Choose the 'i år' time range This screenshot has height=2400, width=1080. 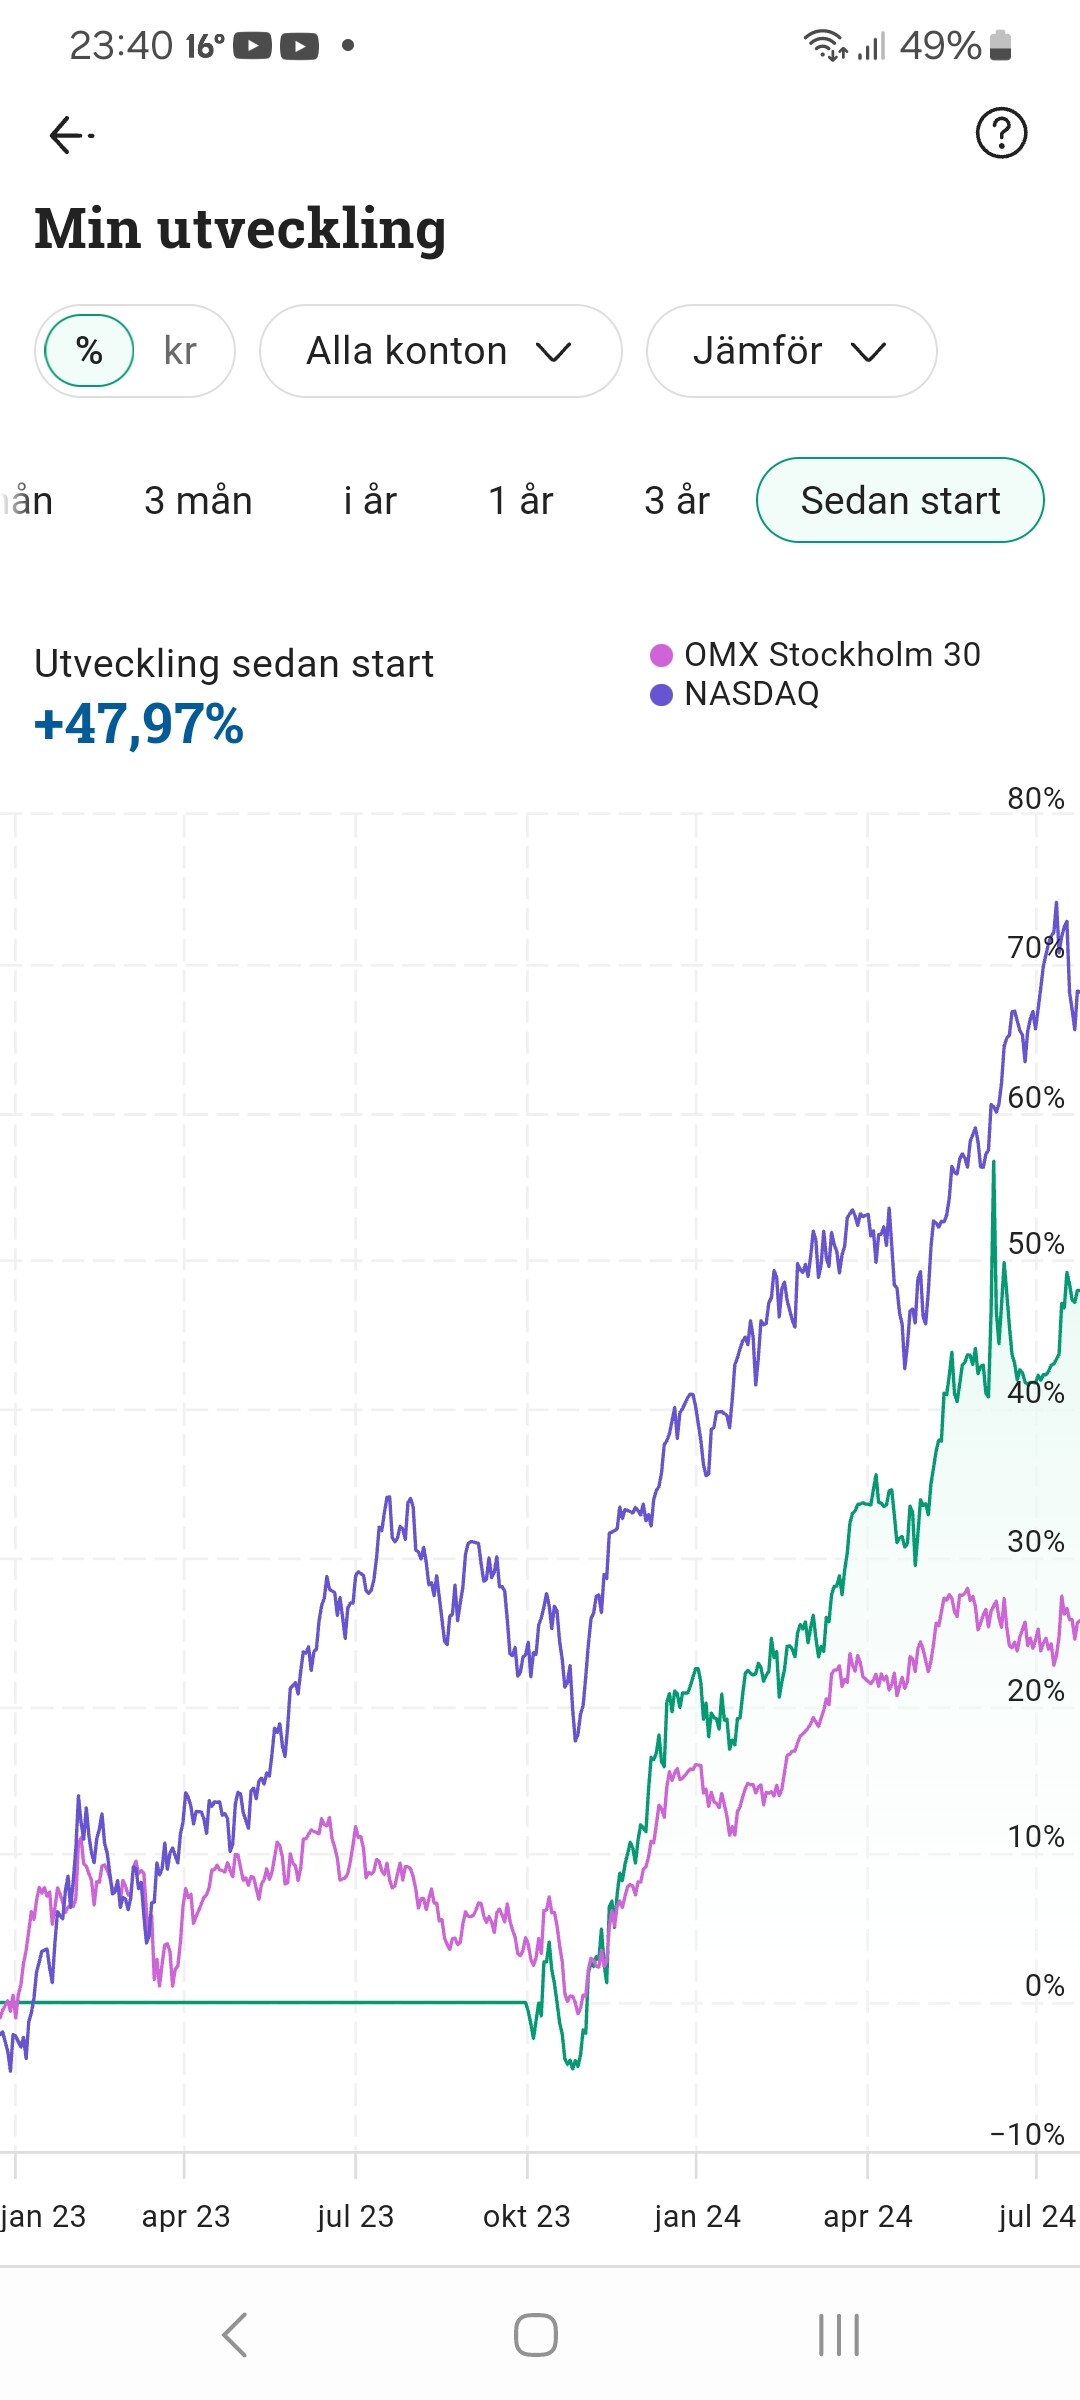point(370,500)
